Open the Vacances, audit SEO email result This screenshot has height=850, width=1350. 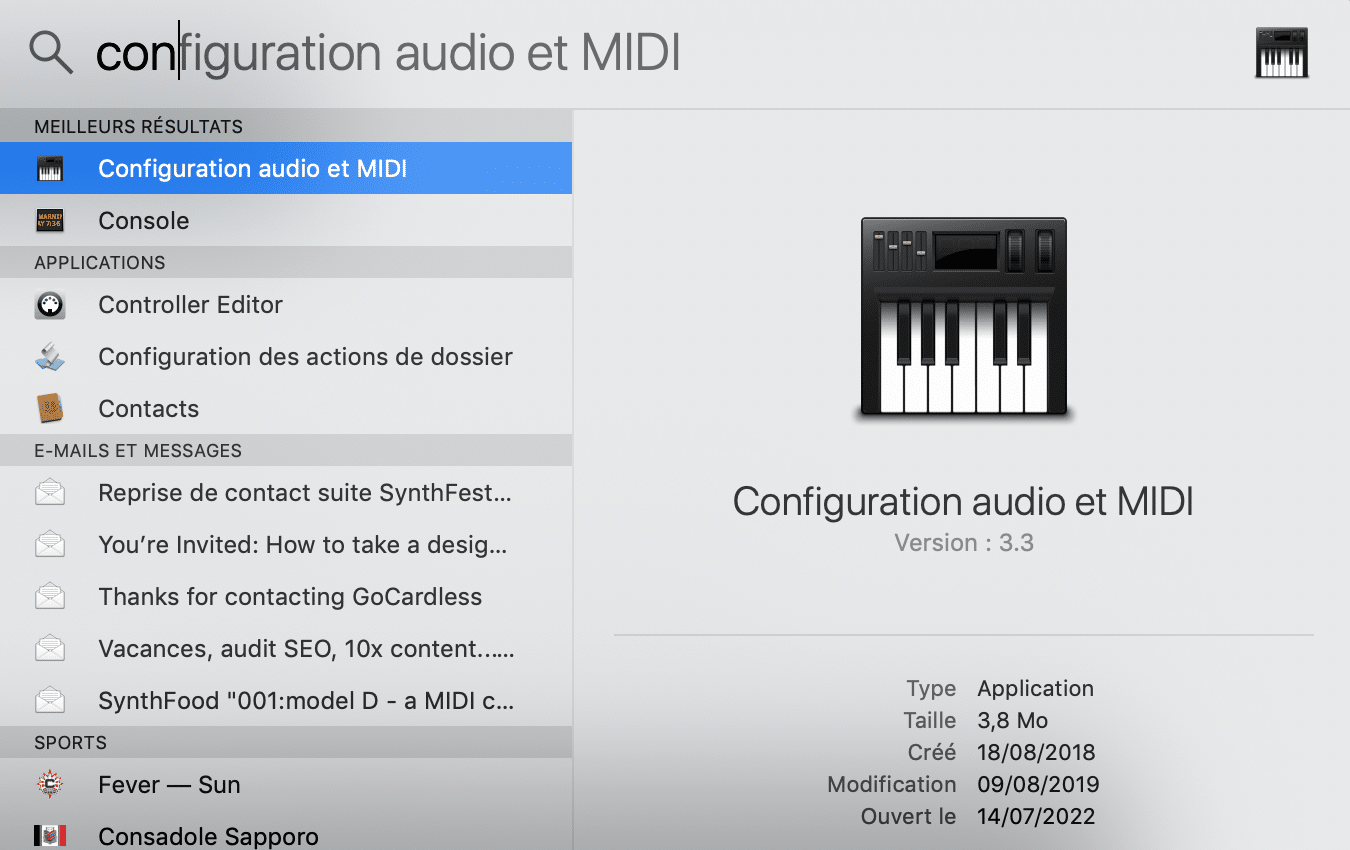click(286, 648)
